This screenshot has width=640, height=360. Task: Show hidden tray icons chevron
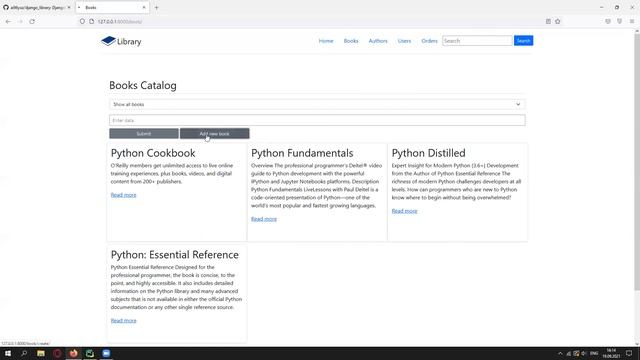pos(560,353)
